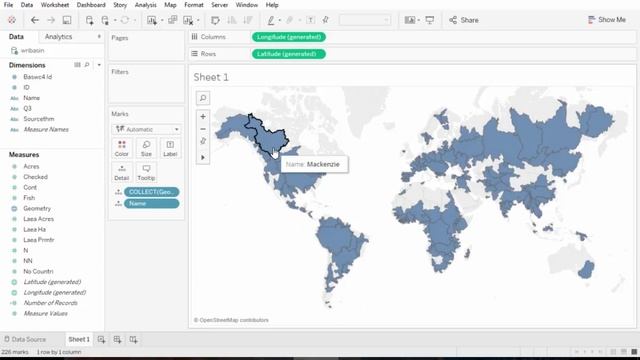Toggle Show mark labels T icon
The width and height of the screenshot is (640, 360).
tap(311, 20)
